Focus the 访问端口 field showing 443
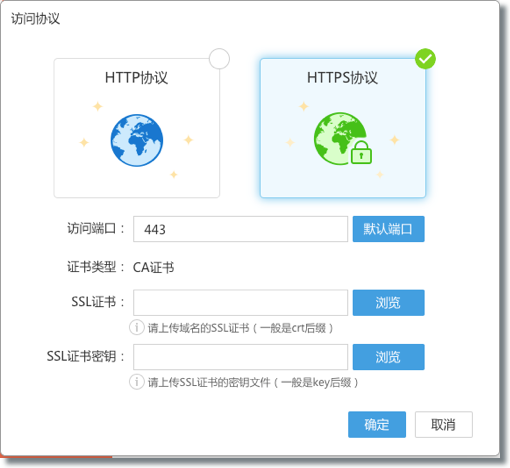 pyautogui.click(x=240, y=229)
